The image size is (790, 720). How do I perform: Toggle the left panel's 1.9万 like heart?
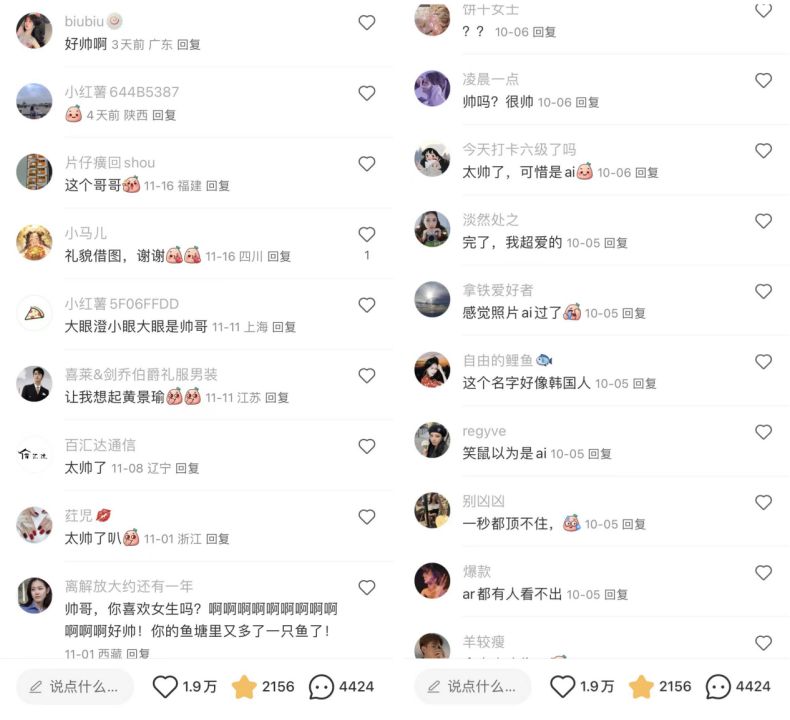pyautogui.click(x=165, y=687)
